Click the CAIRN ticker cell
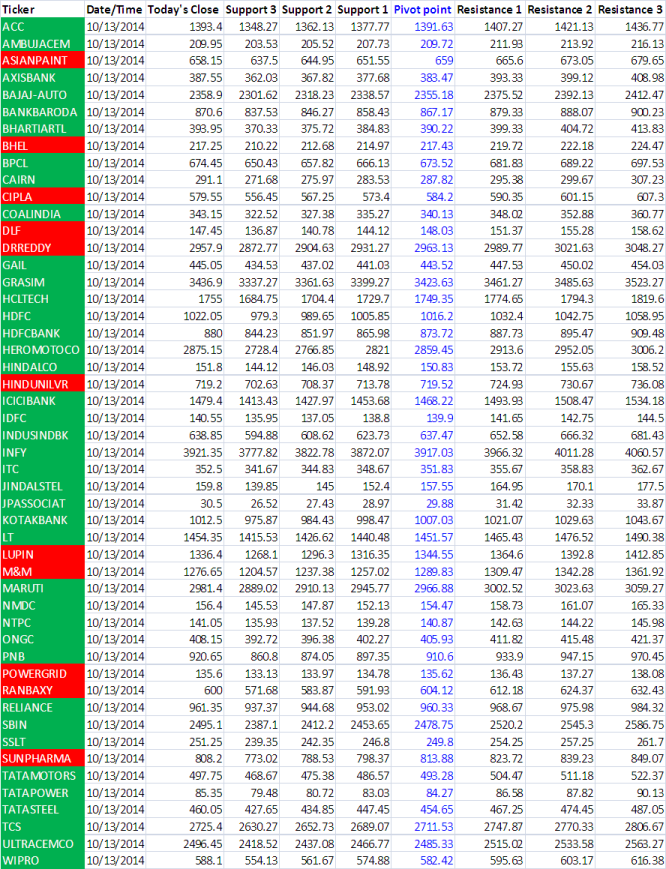Image resolution: width=666 pixels, height=869 pixels. (x=43, y=180)
